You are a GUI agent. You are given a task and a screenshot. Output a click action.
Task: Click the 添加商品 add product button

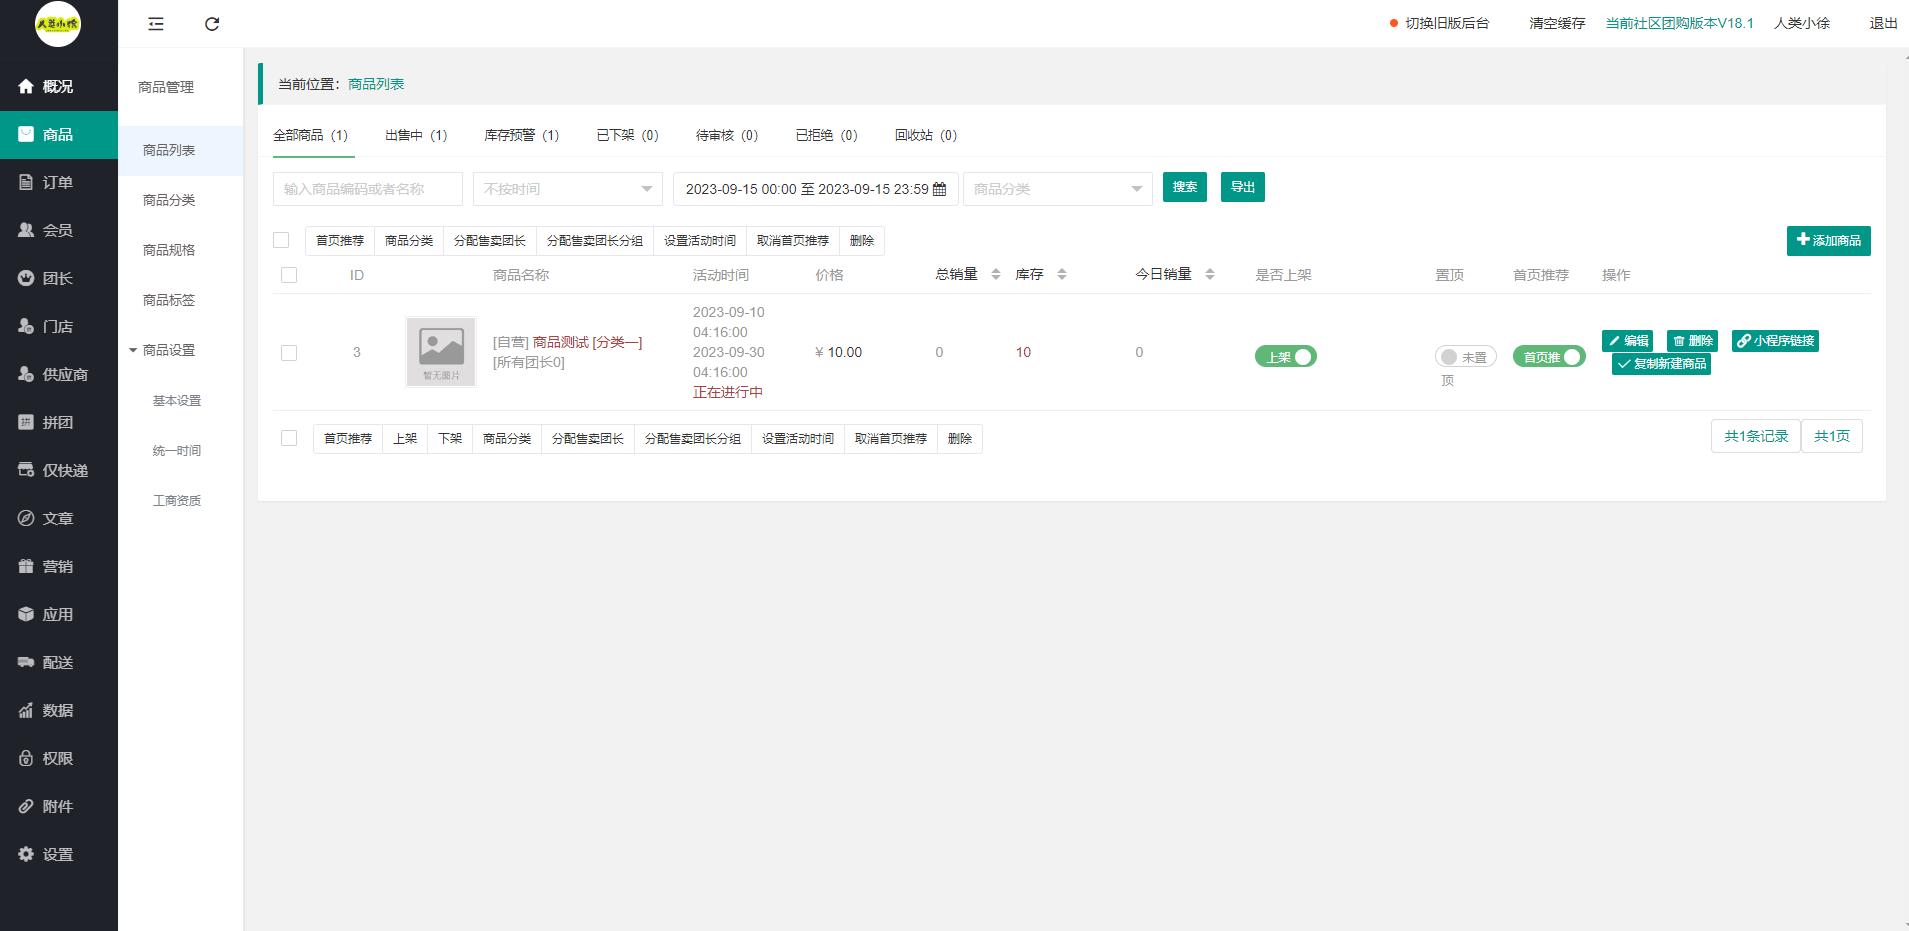pos(1829,240)
